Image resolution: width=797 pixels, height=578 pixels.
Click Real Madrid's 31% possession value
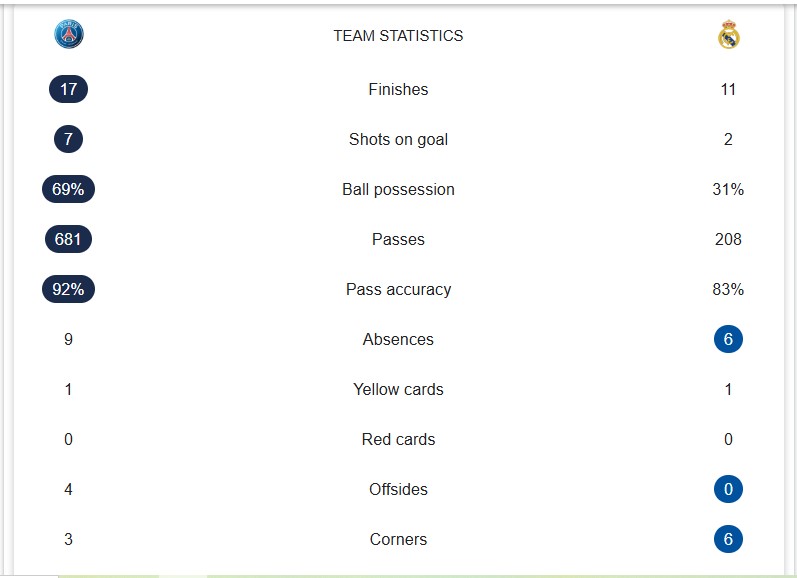(728, 189)
